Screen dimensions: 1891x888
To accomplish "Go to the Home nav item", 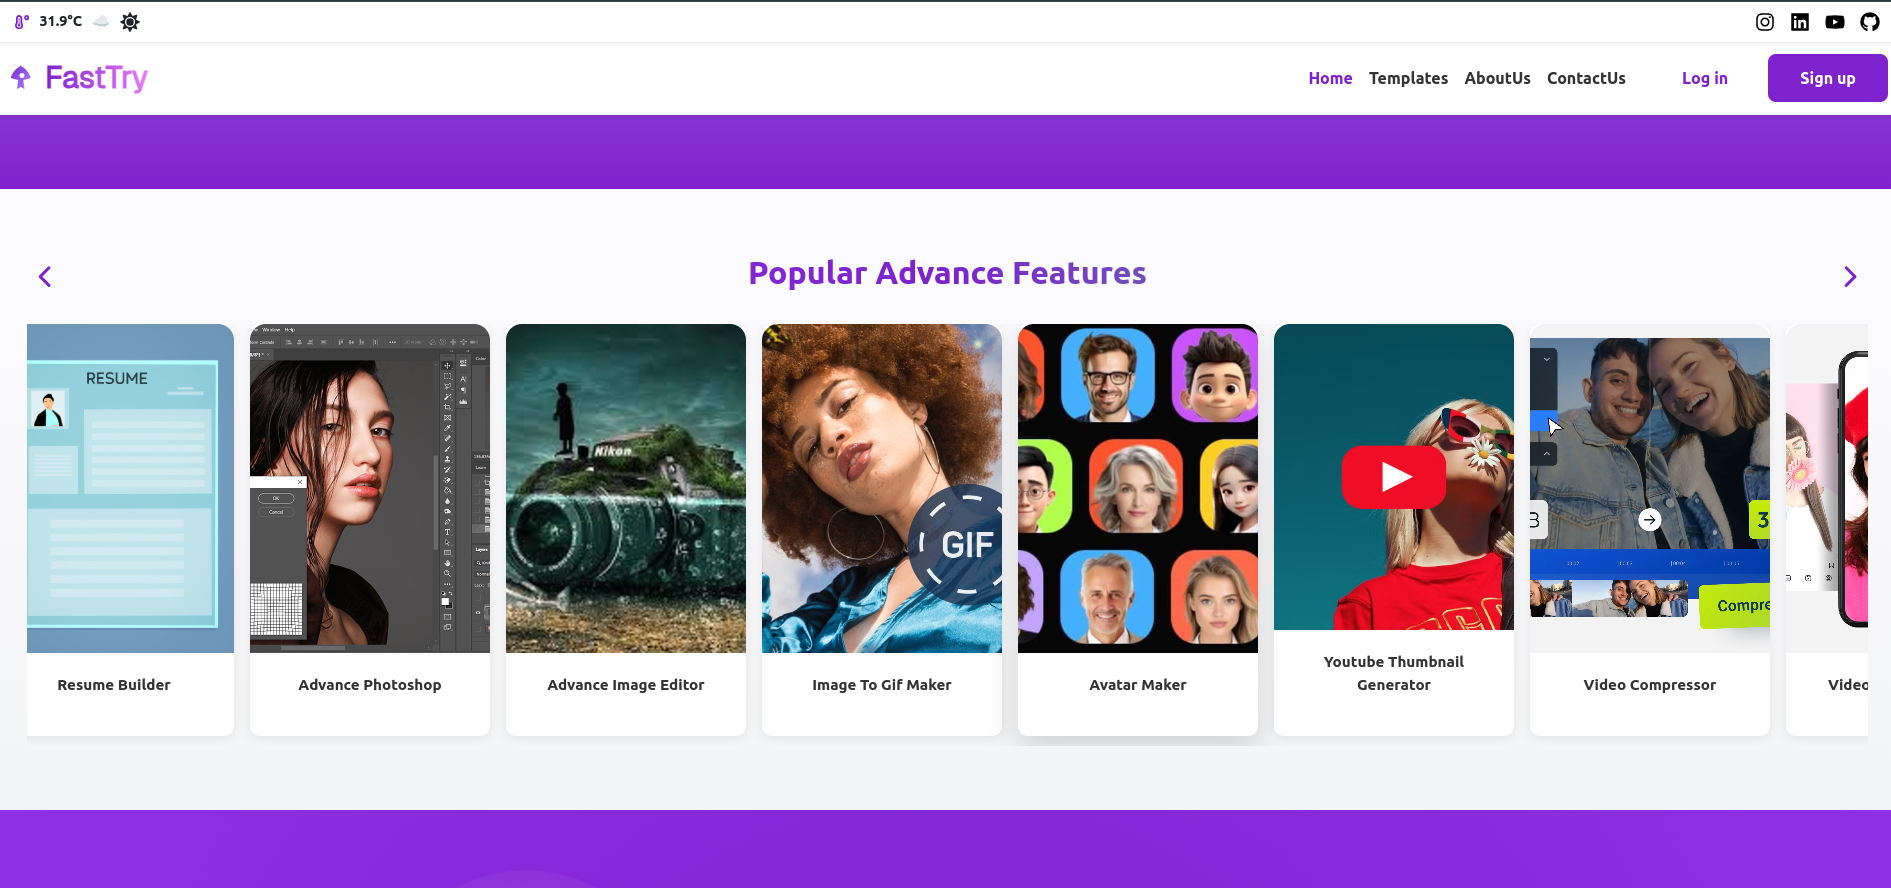I will coord(1330,78).
